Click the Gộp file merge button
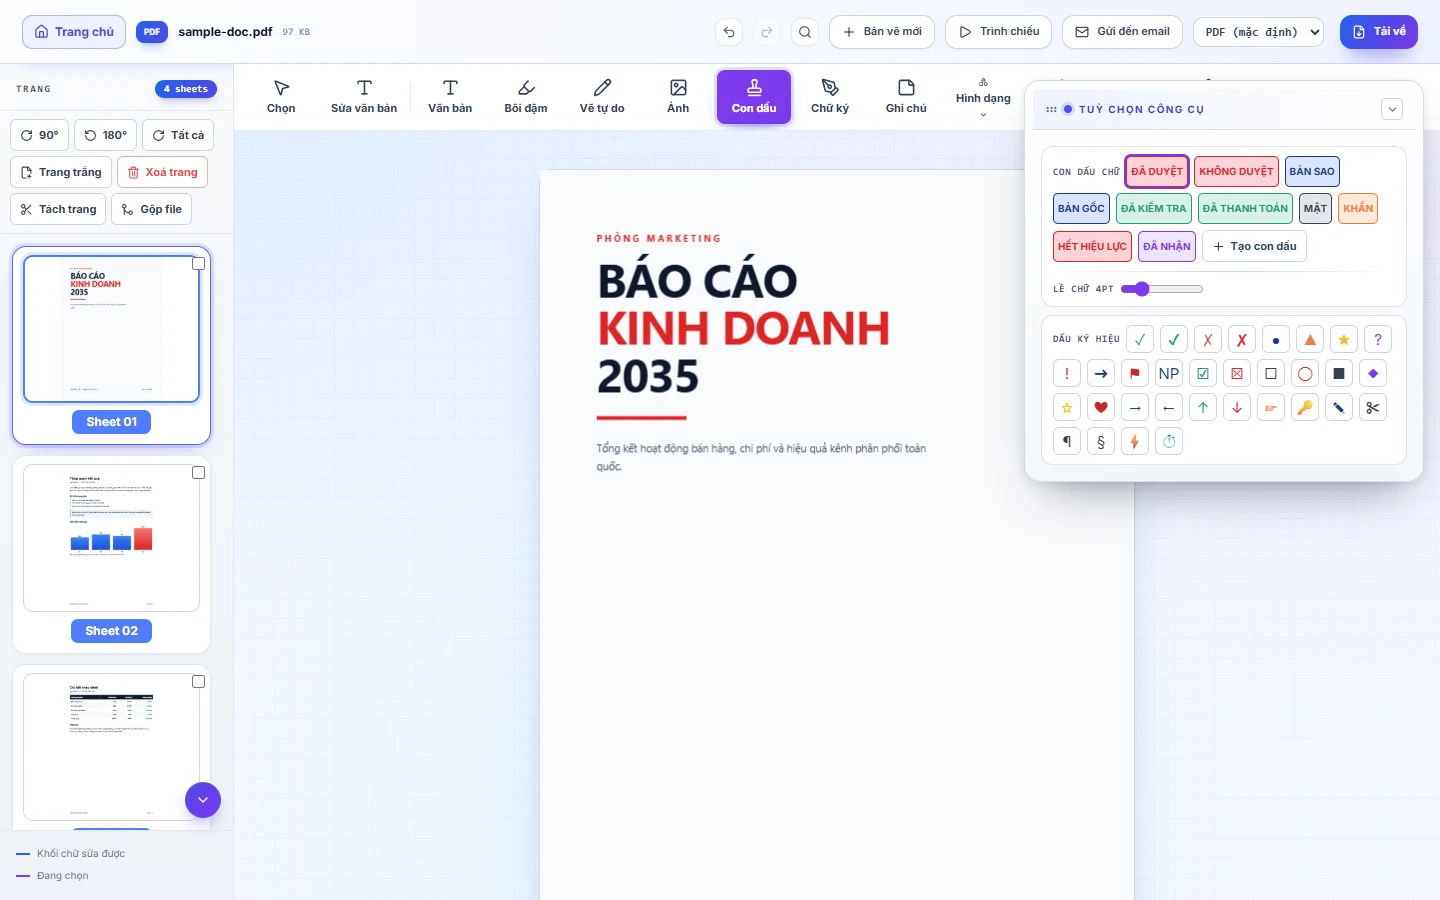Screen dimensions: 1440x900 151,209
